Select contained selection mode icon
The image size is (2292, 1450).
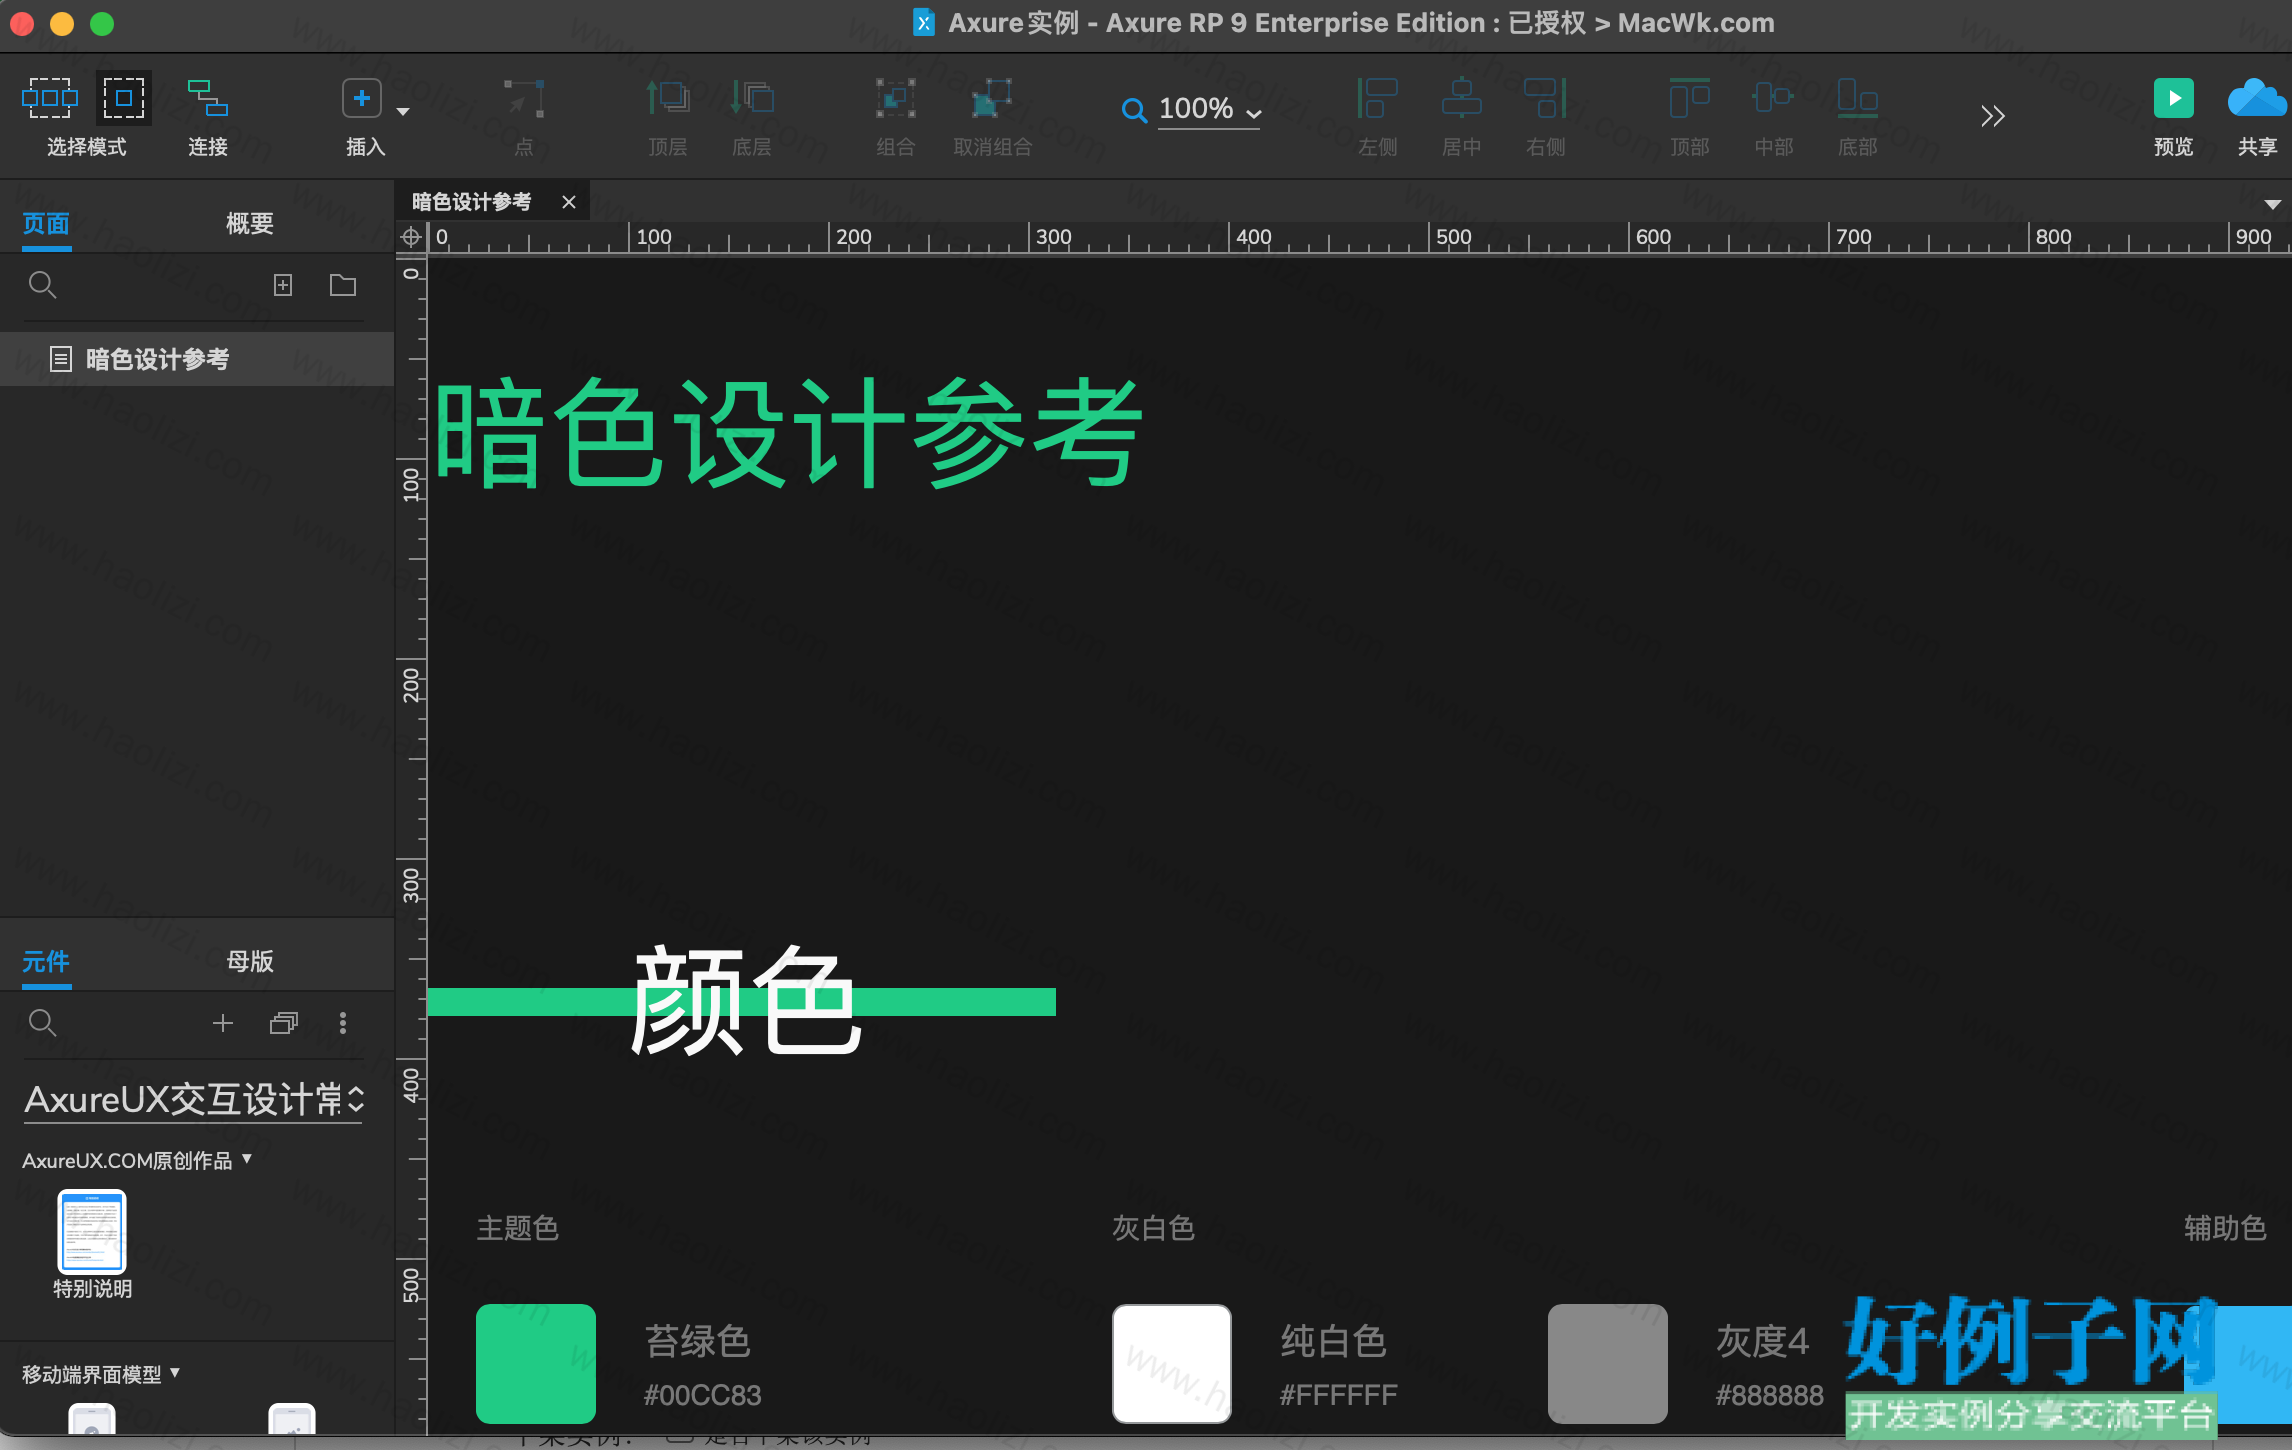point(124,98)
